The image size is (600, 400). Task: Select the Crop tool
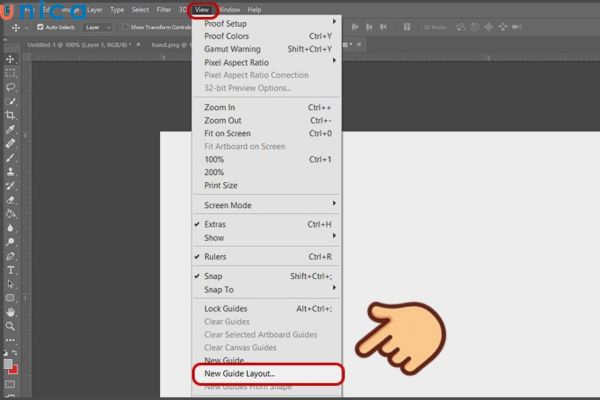pos(11,115)
